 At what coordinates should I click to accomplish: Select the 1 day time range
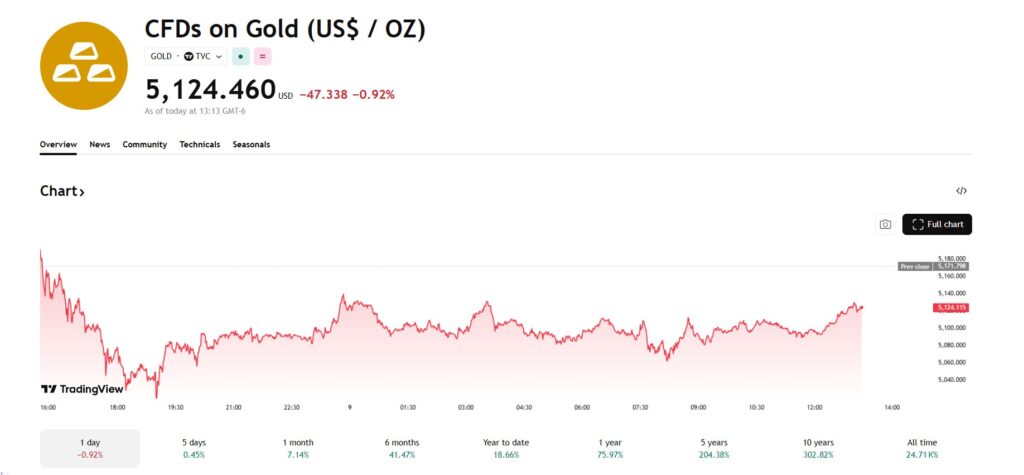click(x=89, y=448)
